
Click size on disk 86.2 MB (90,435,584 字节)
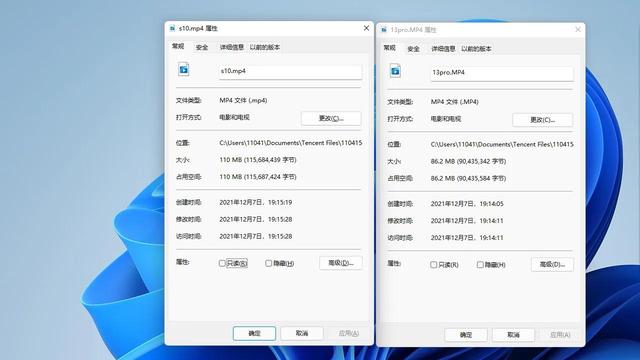pyautogui.click(x=469, y=178)
